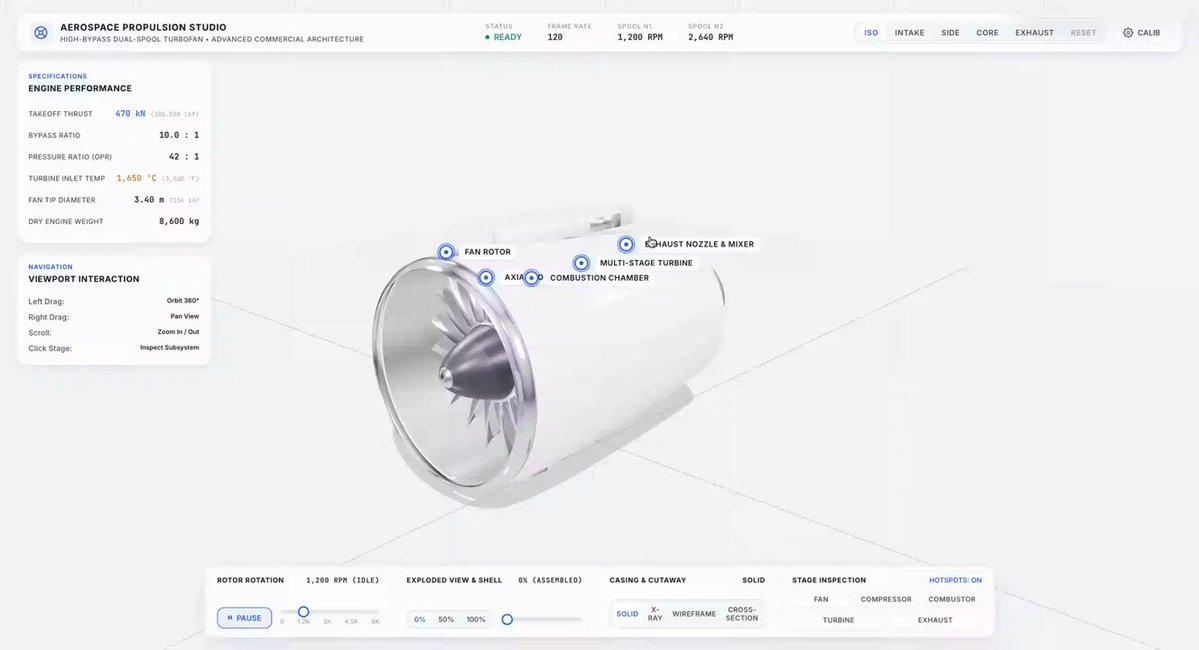The image size is (1199, 650).
Task: Select the Combustion Chamber hotspot marker
Action: pos(531,278)
